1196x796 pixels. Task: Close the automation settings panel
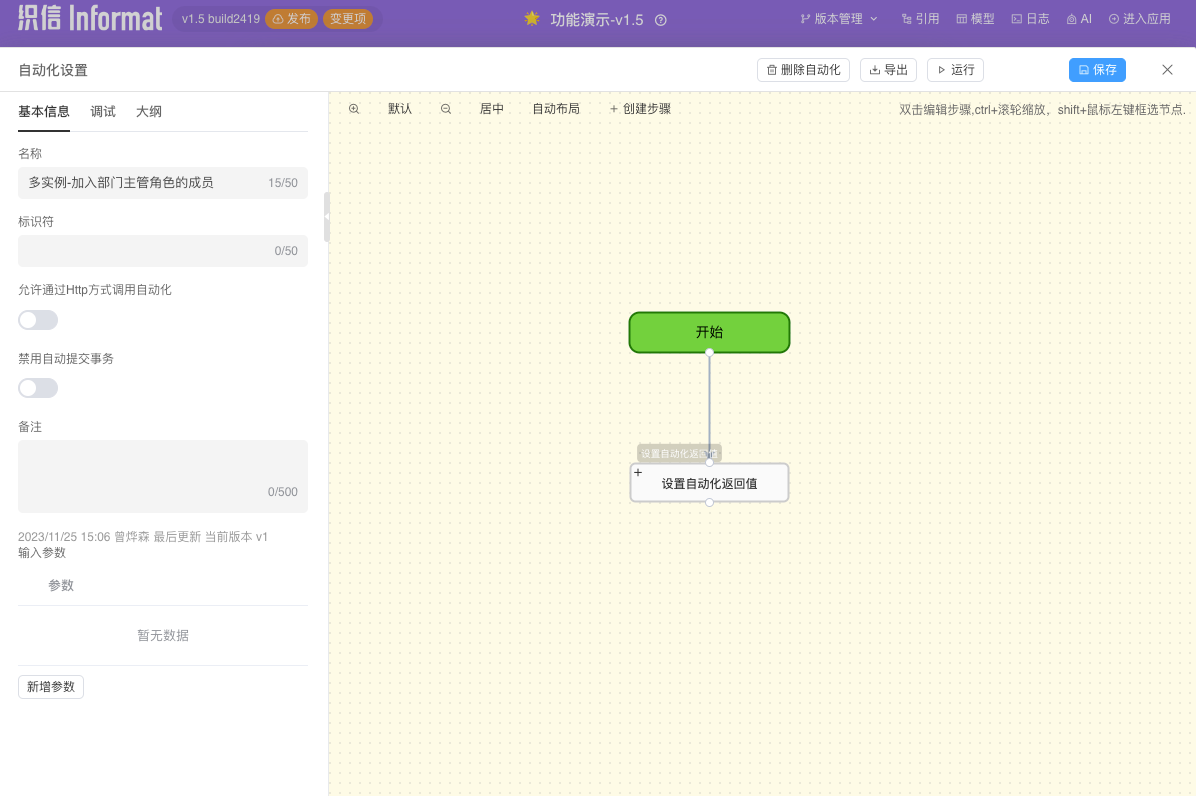[x=1167, y=70]
